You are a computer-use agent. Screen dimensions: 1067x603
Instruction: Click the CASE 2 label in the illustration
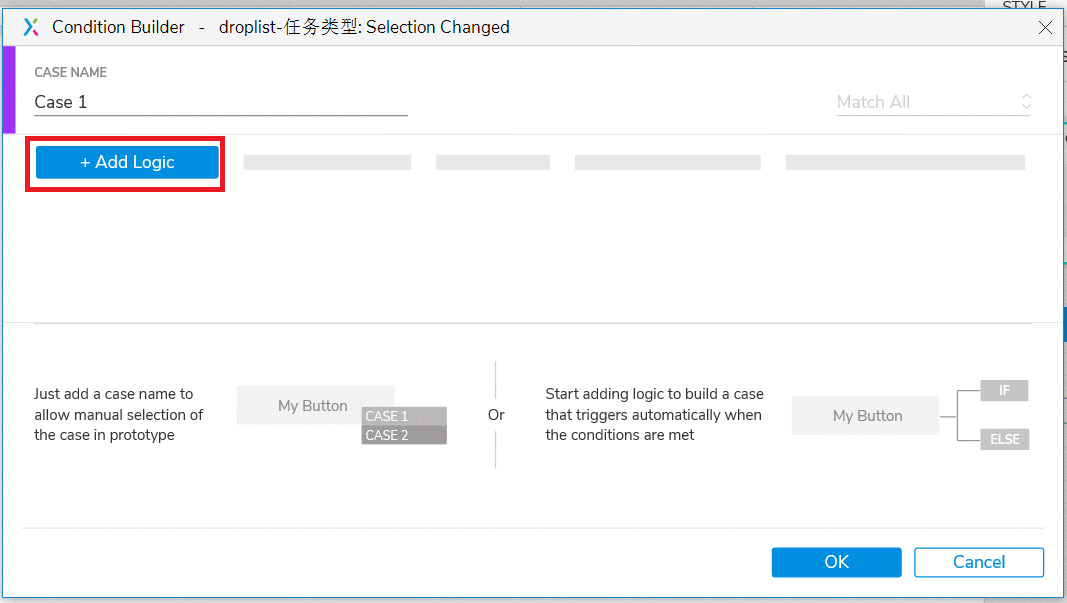pos(404,436)
